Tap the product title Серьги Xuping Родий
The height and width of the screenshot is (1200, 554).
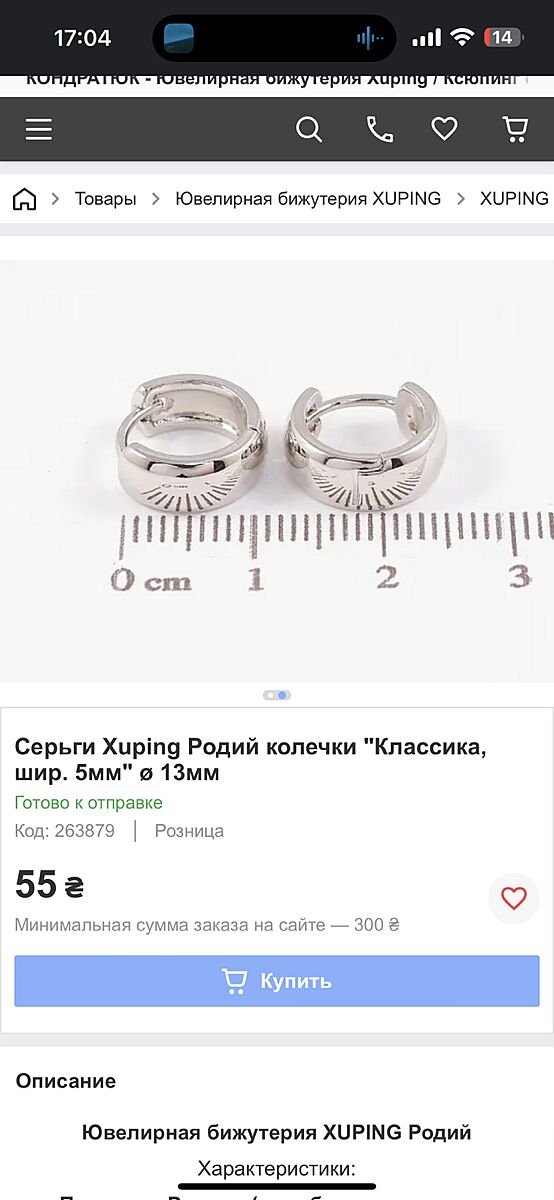(250, 760)
